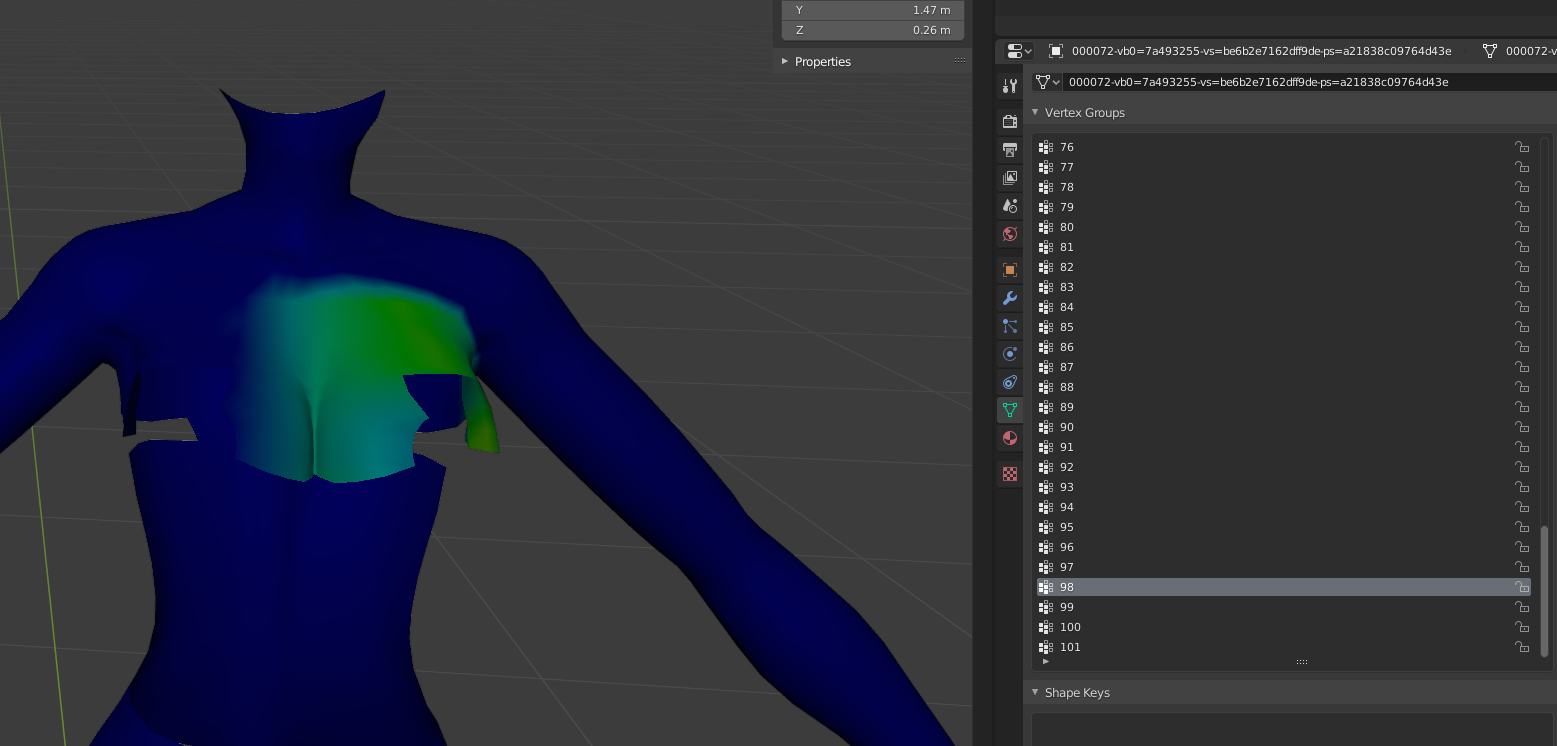The width and height of the screenshot is (1557, 746).
Task: Click the Z dimension field showing 0.26 m
Action: pyautogui.click(x=873, y=30)
